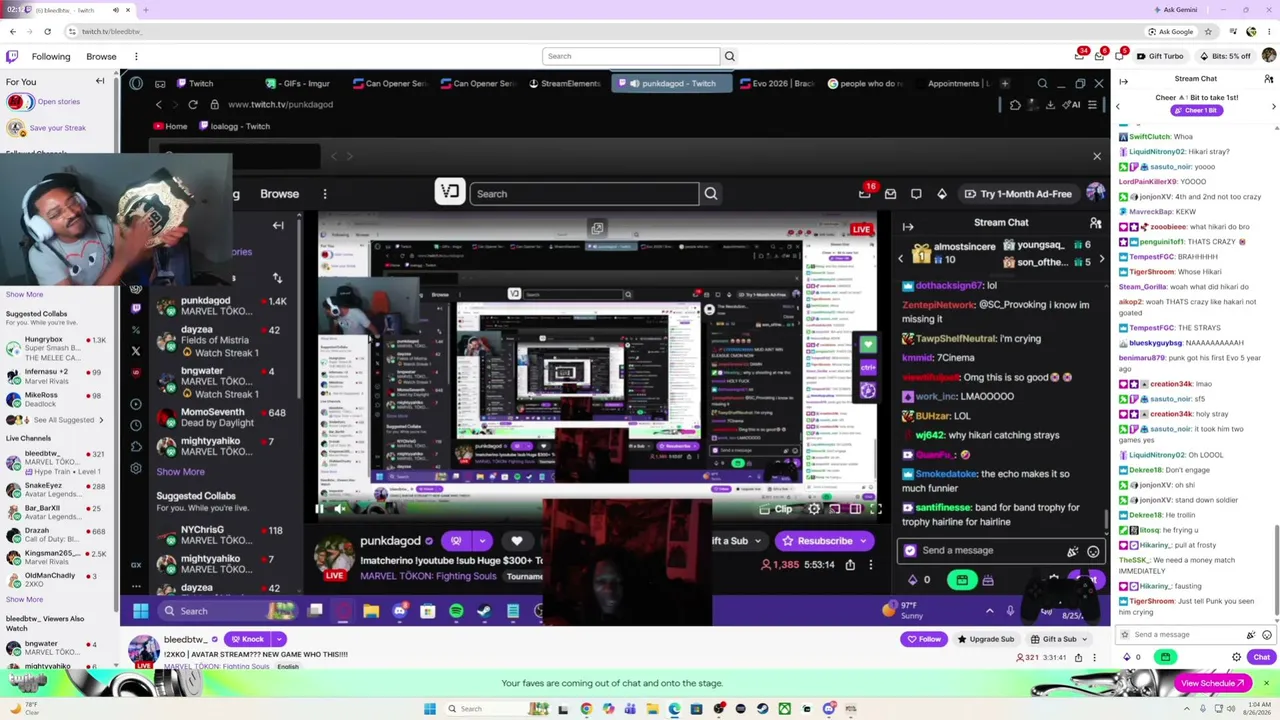The image size is (1280, 720).
Task: Open Following in Chrome's Twitch navigation
Action: (x=51, y=56)
